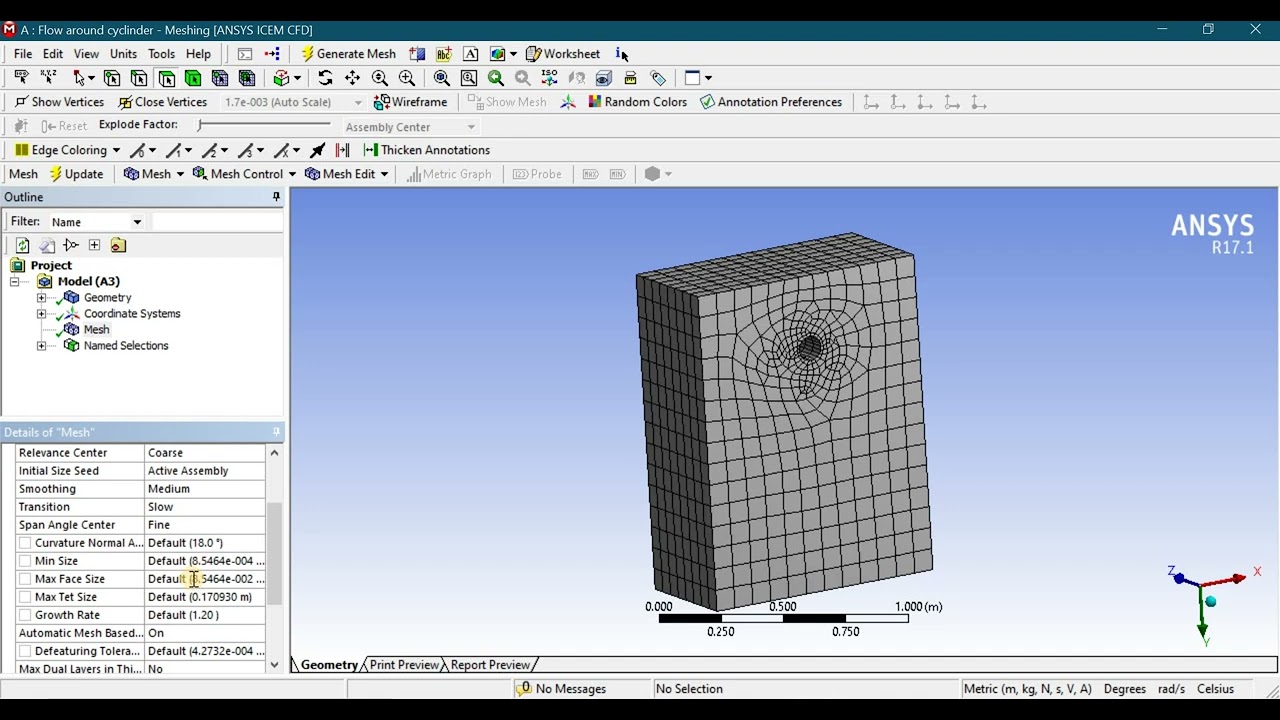Viewport: 1280px width, 720px height.
Task: Click the Tags toolbar icon
Action: (x=658, y=78)
